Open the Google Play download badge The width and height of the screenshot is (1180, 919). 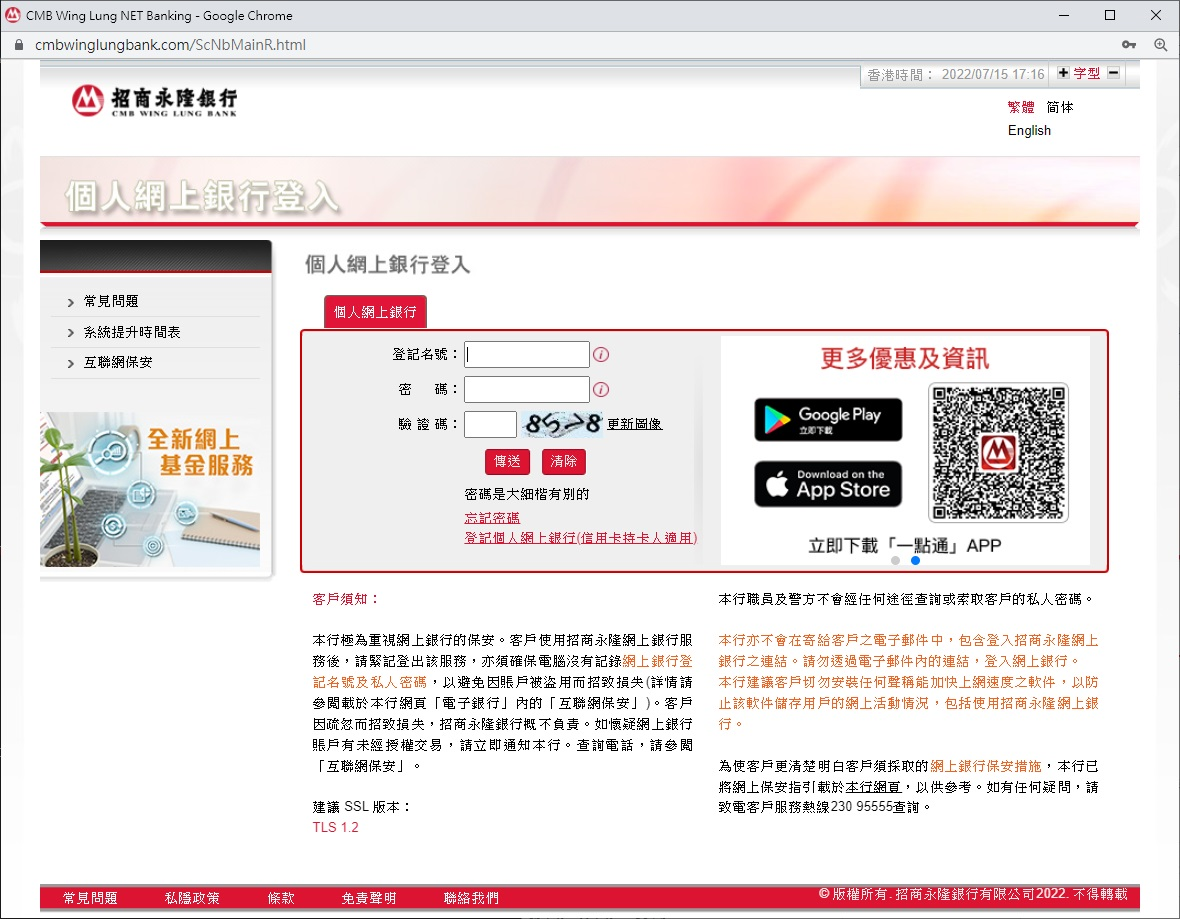828,419
